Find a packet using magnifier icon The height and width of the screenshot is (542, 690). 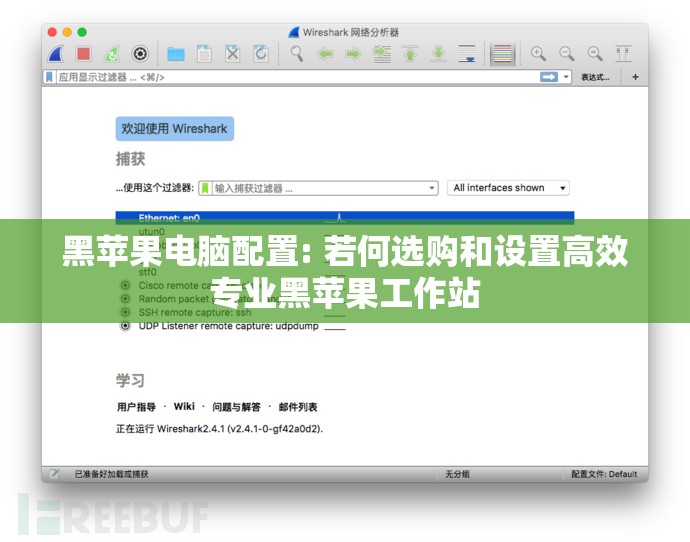[297, 54]
